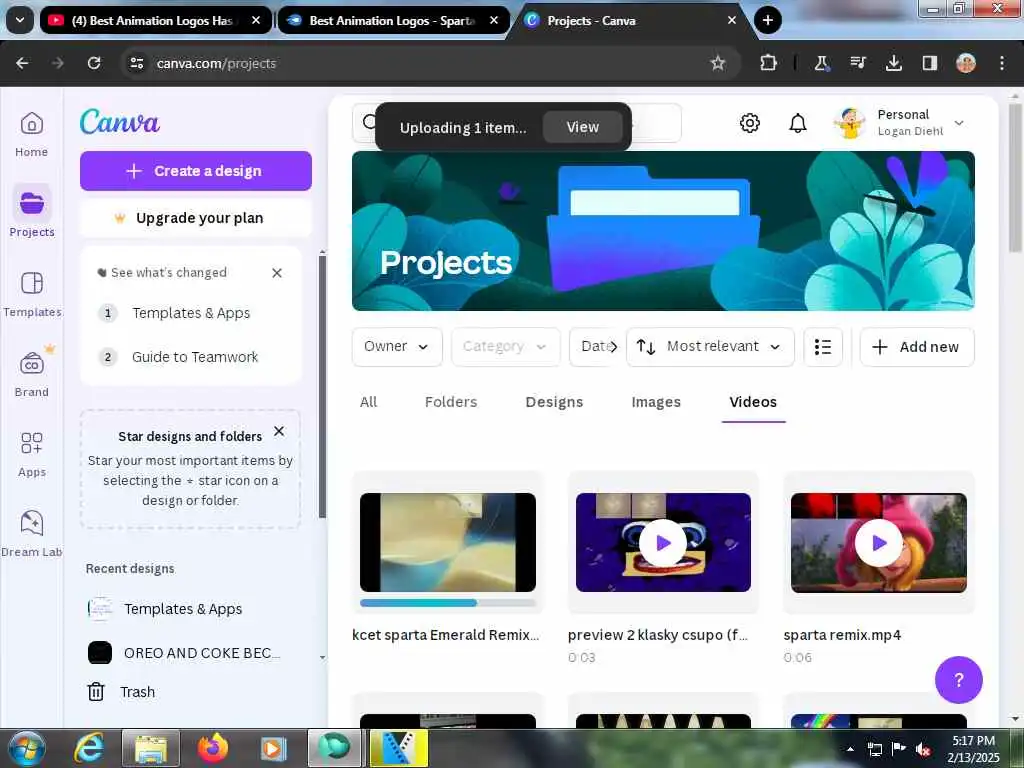This screenshot has width=1024, height=768.
Task: Open the Category filter dropdown
Action: pyautogui.click(x=505, y=347)
